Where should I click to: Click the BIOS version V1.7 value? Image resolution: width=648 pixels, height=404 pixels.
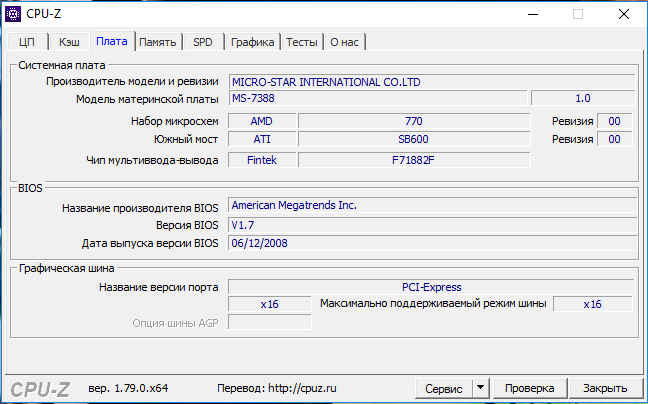[432, 225]
